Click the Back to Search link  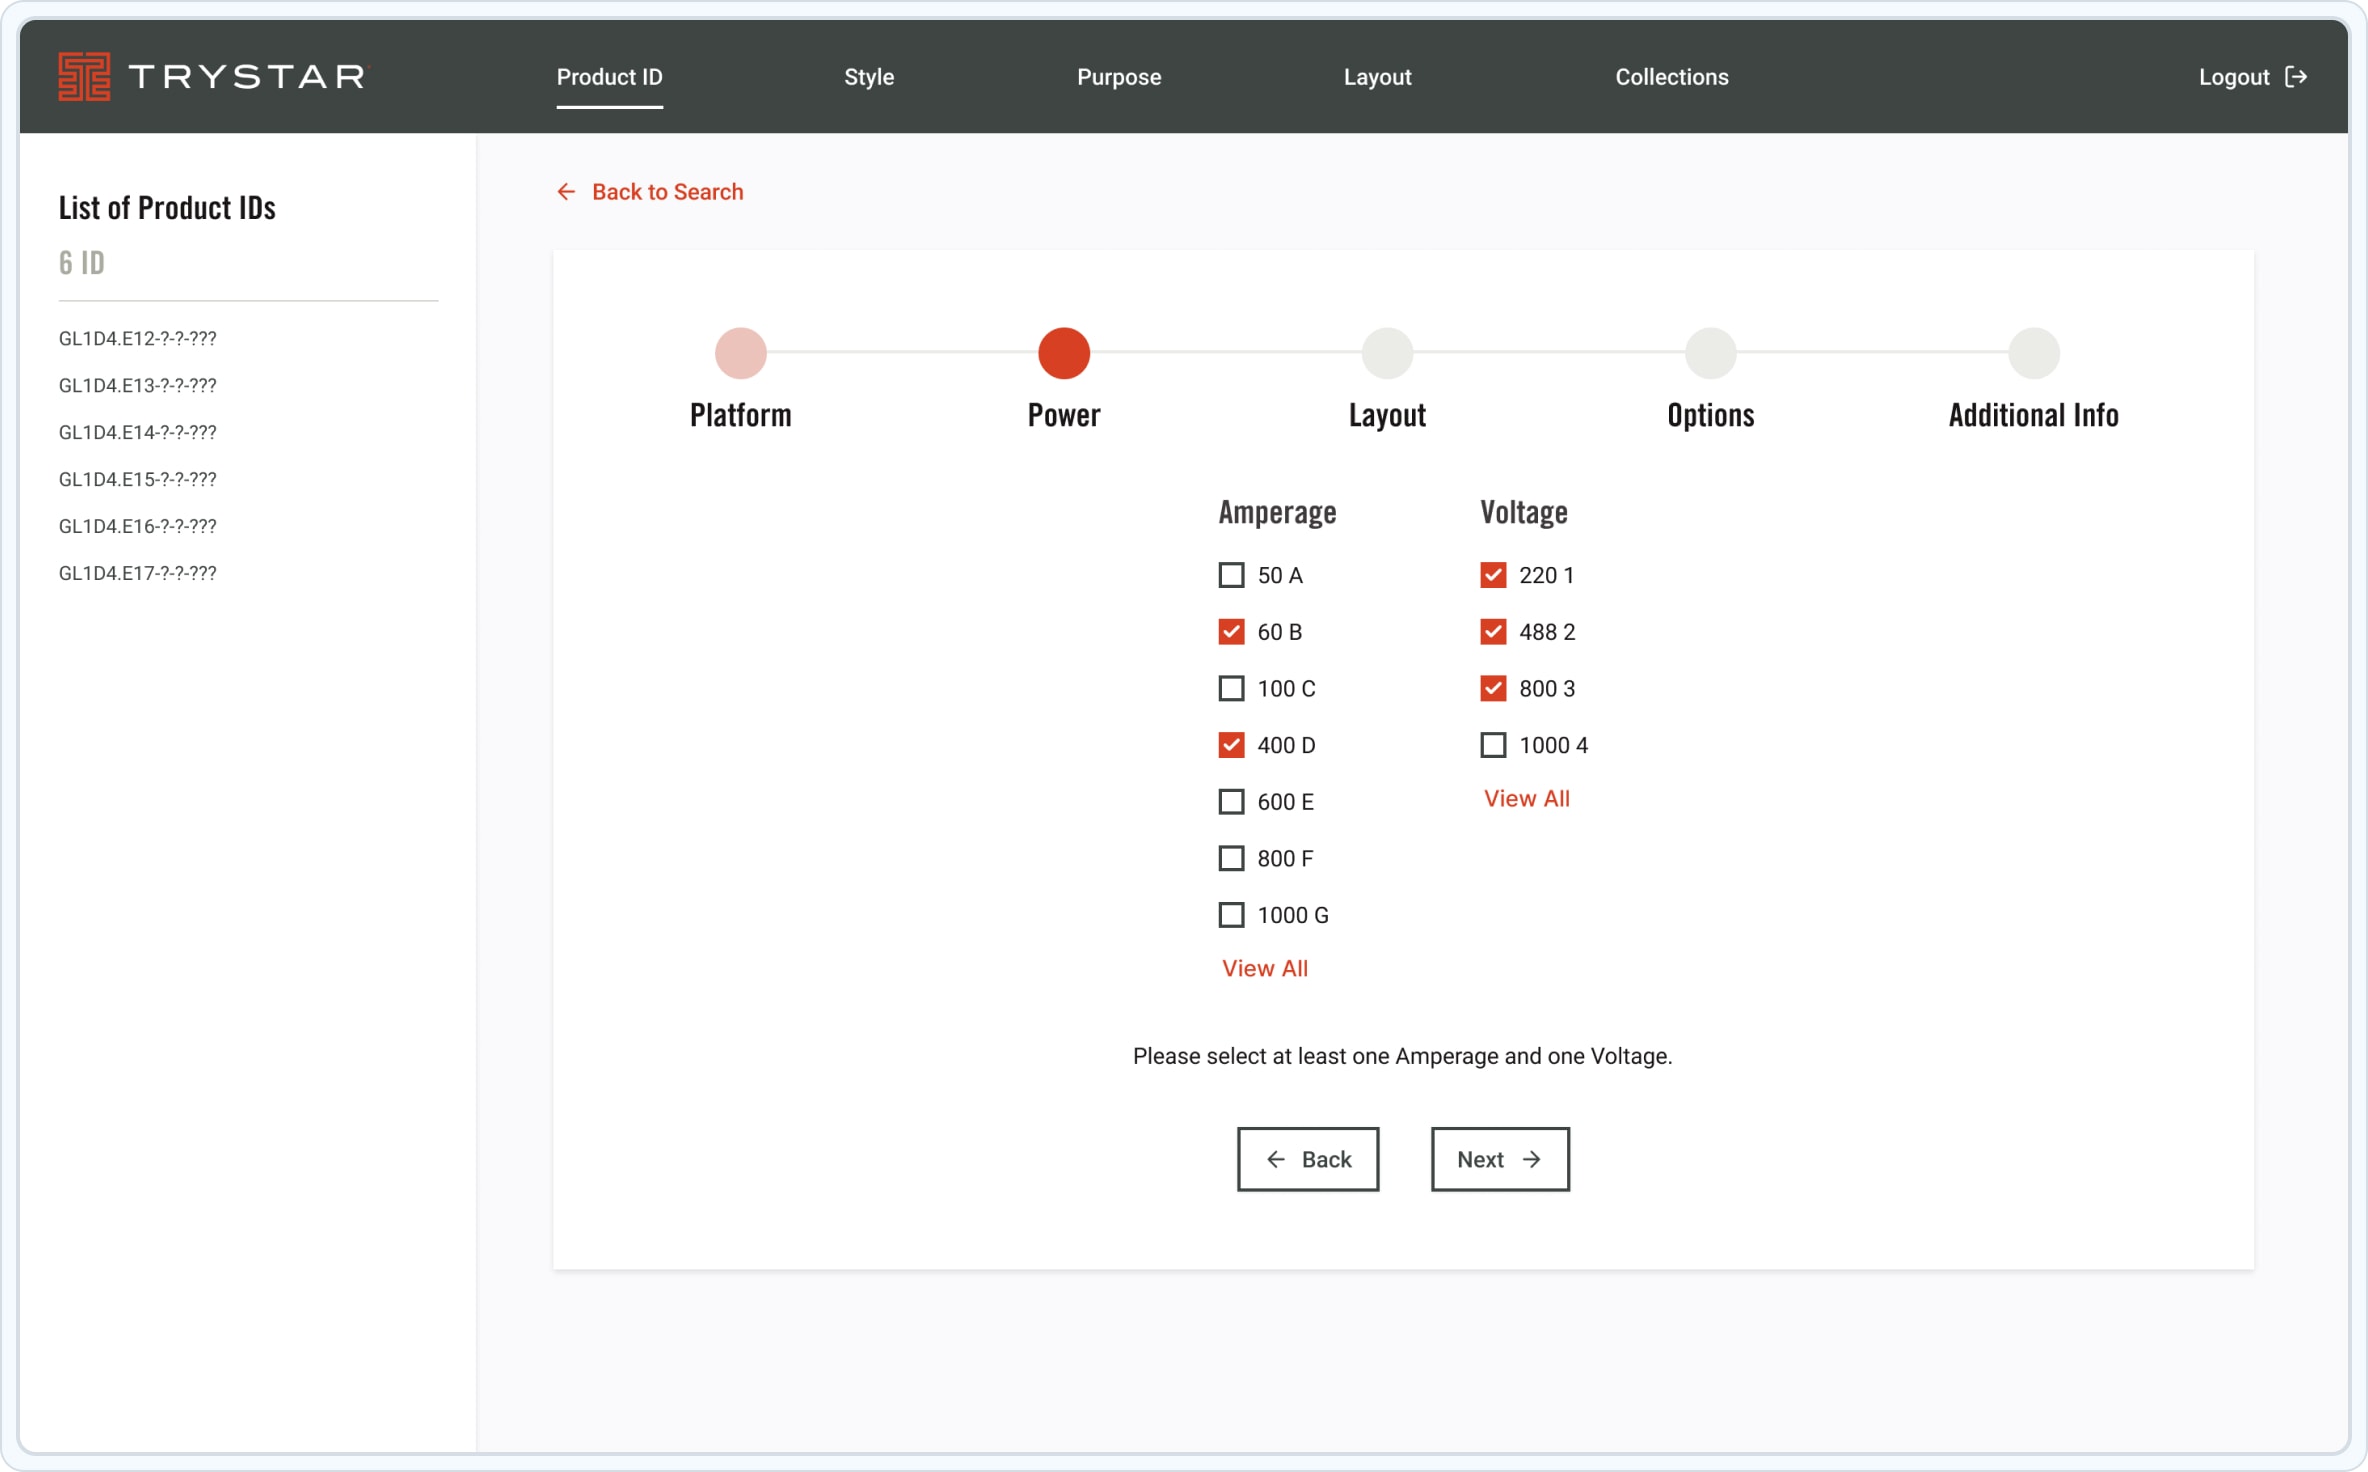668,191
